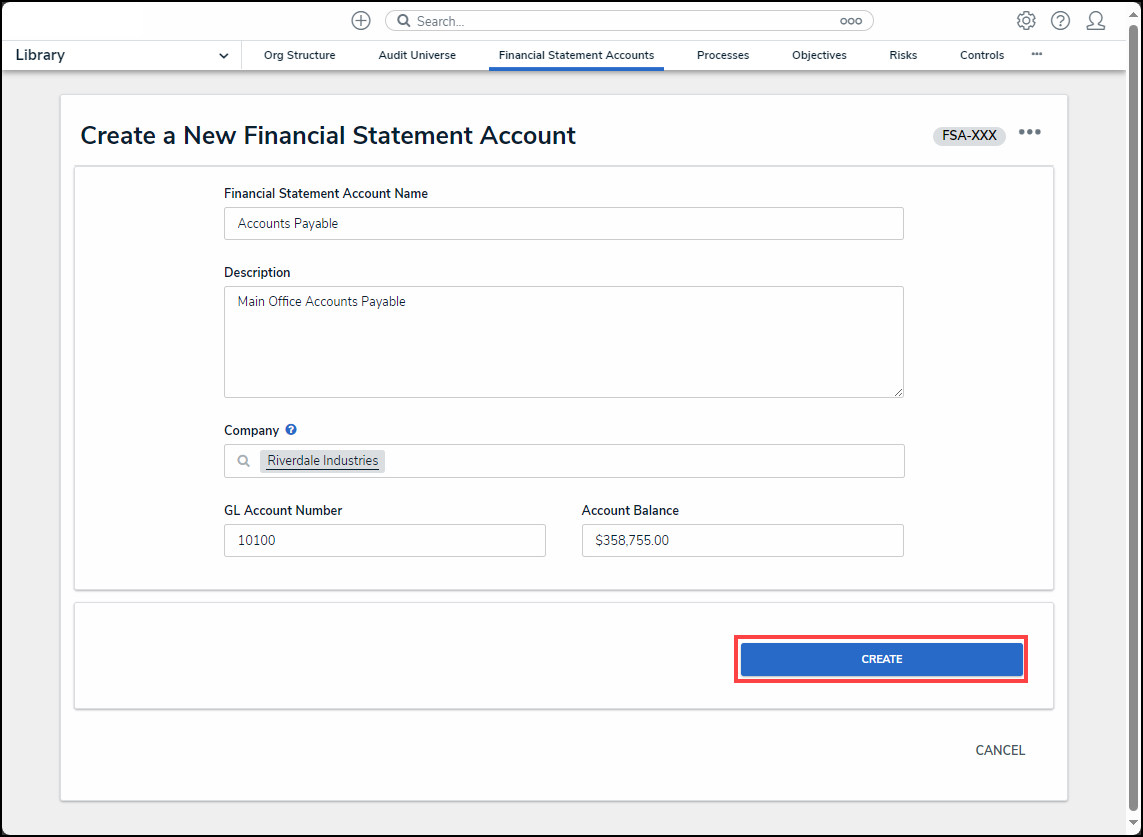Image resolution: width=1143 pixels, height=837 pixels.
Task: Click the magnifier in Company field
Action: coord(244,462)
